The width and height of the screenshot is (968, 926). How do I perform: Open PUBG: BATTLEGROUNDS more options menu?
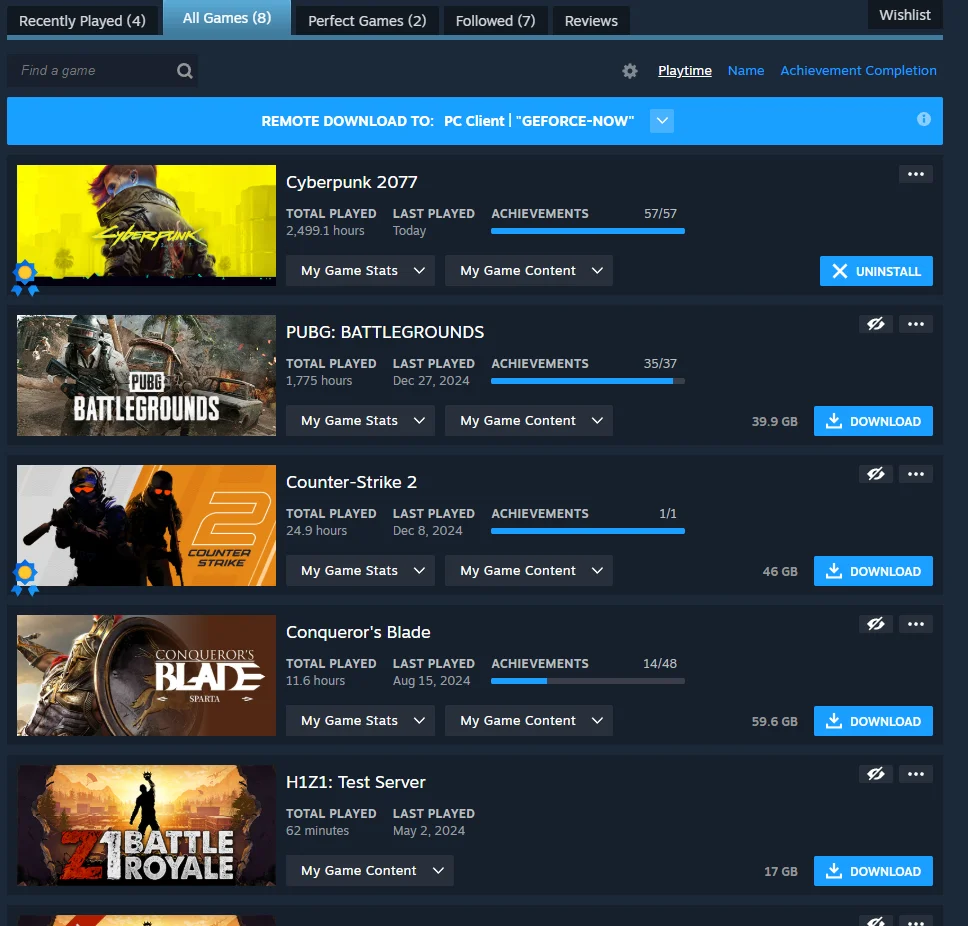tap(916, 324)
